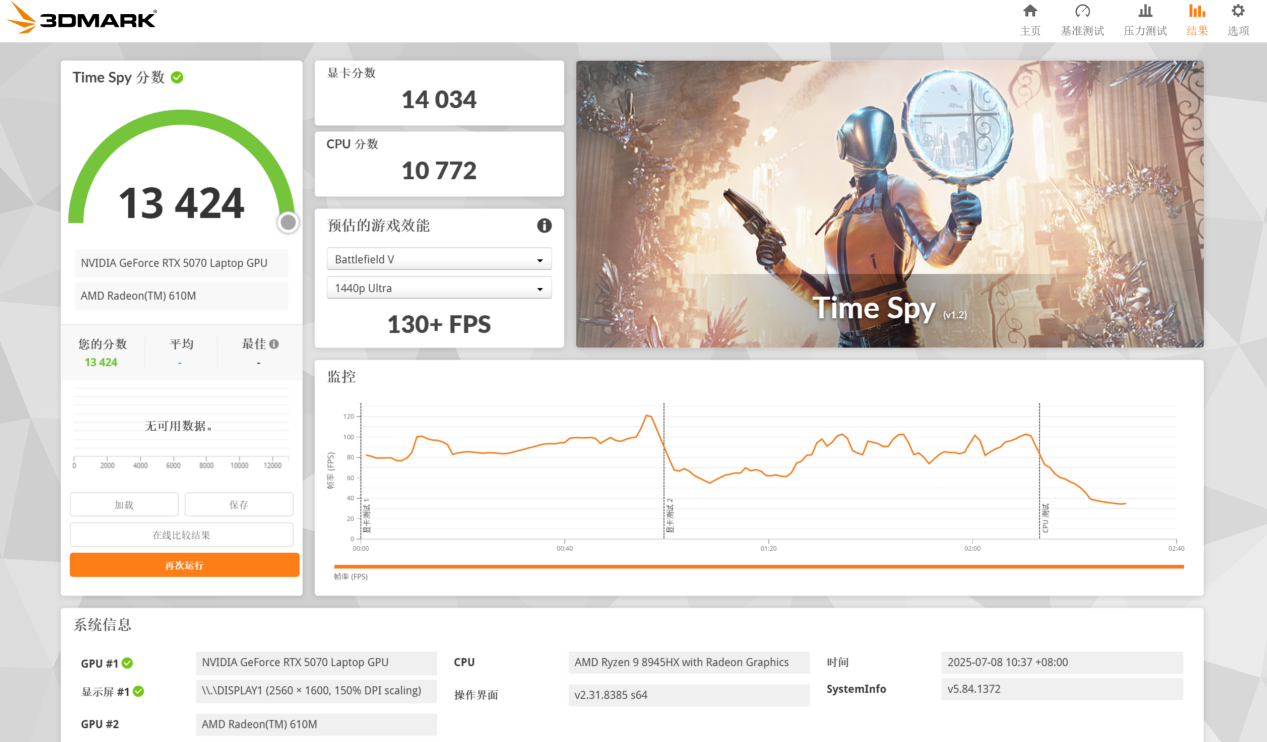Click NVIDIA GeForce RTX 5070 in score panel
Image resolution: width=1267 pixels, height=742 pixels.
coord(181,263)
